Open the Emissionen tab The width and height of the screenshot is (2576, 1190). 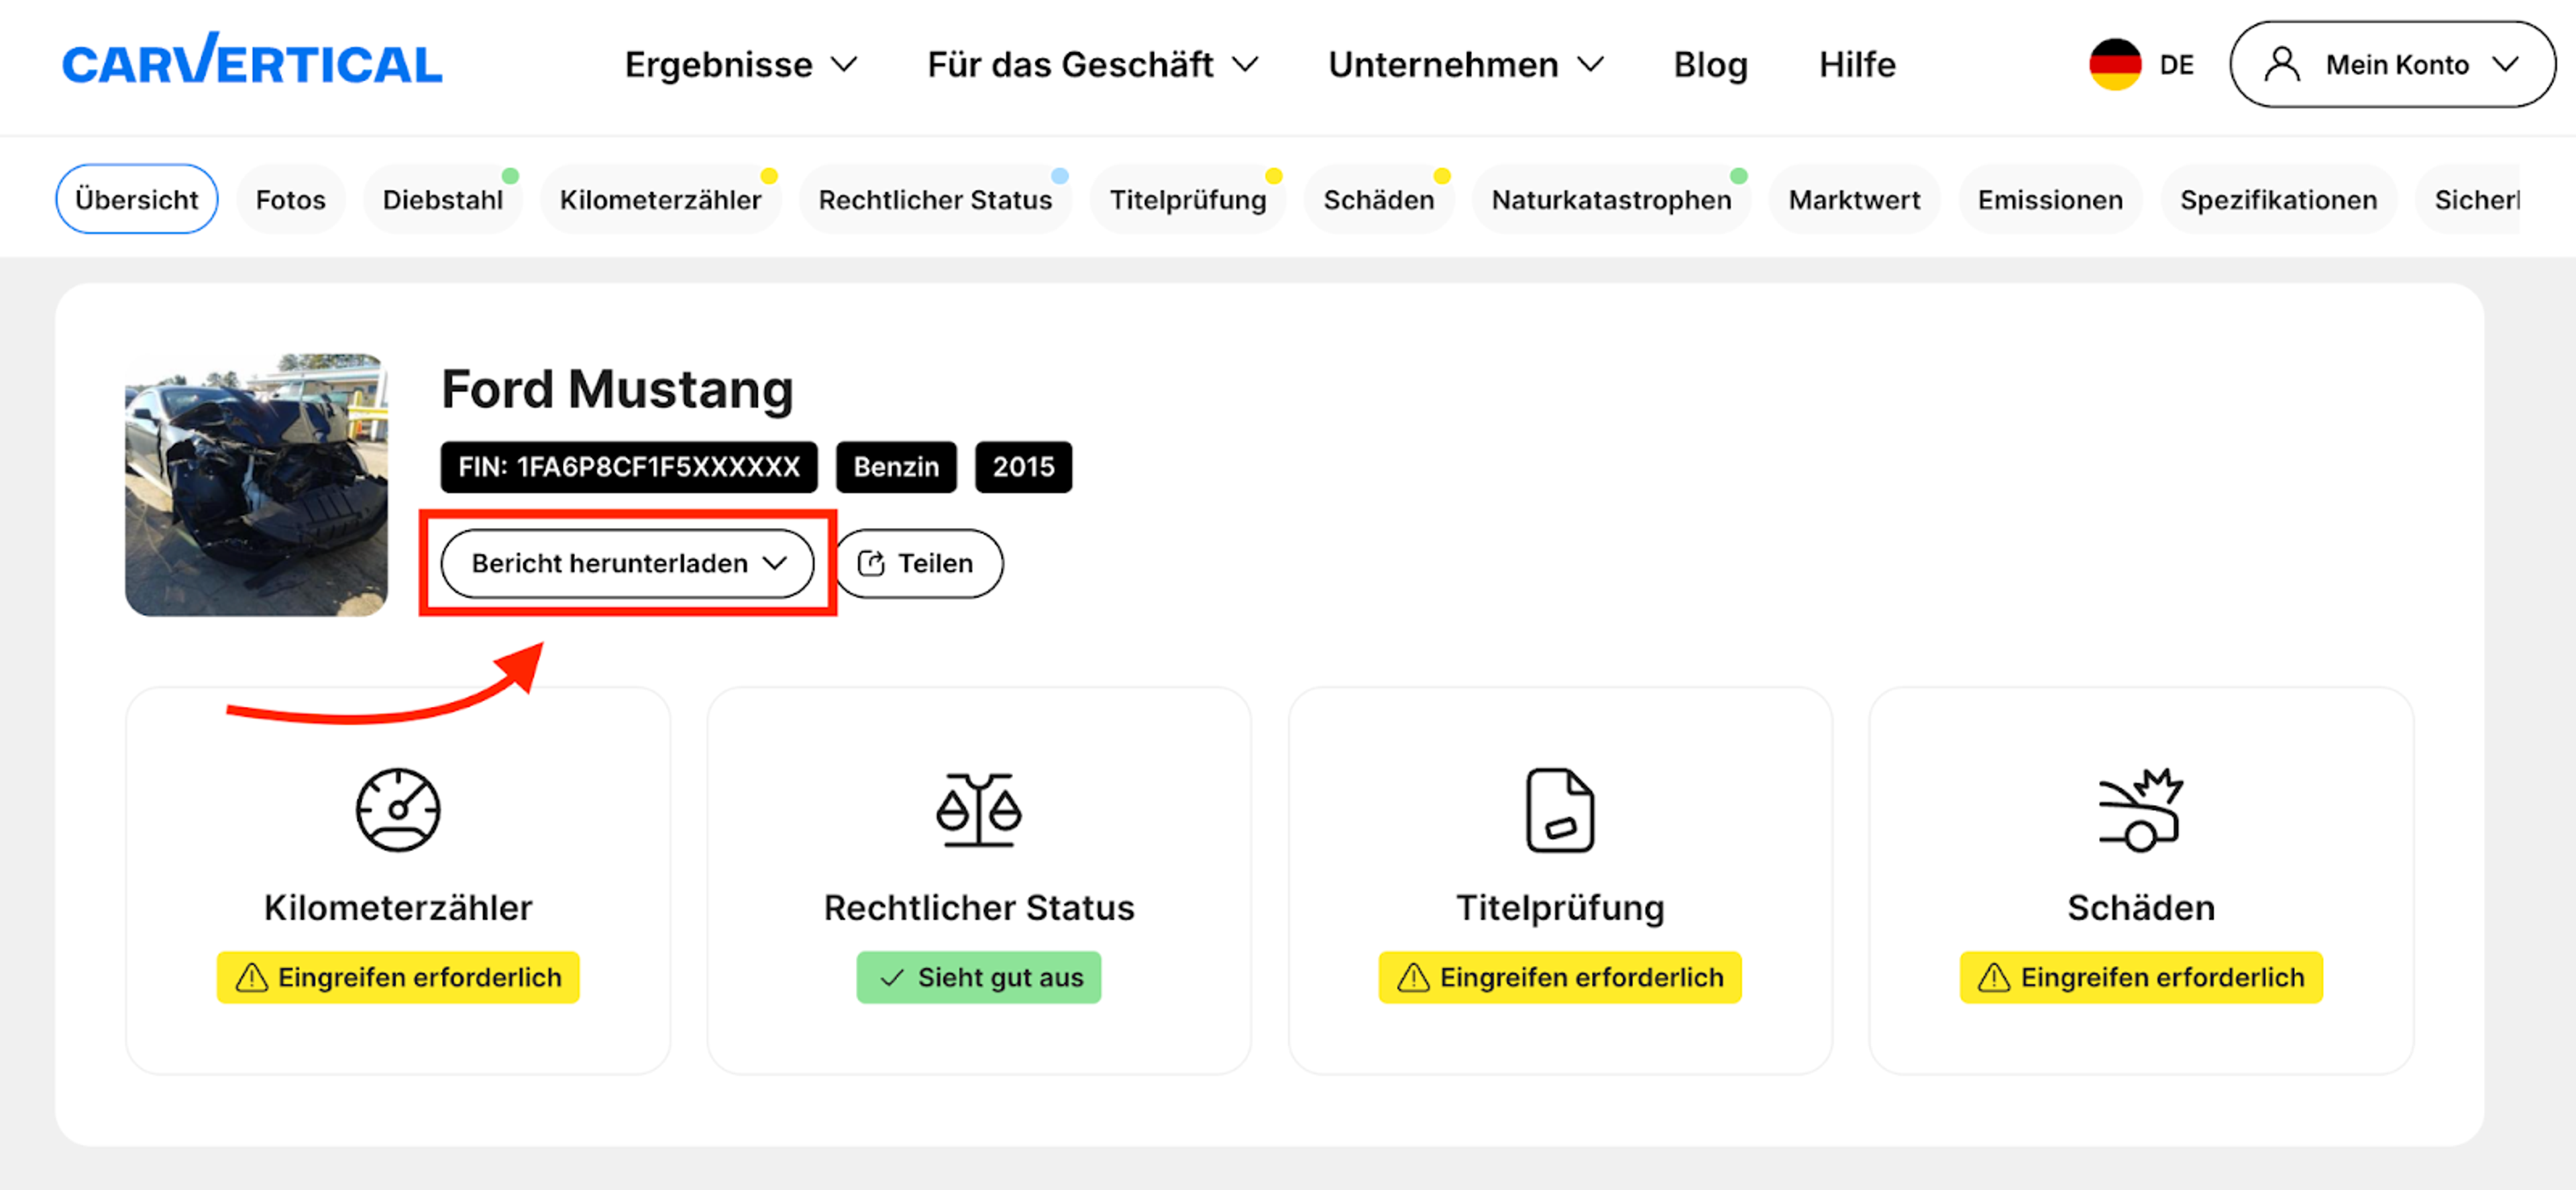2050,200
